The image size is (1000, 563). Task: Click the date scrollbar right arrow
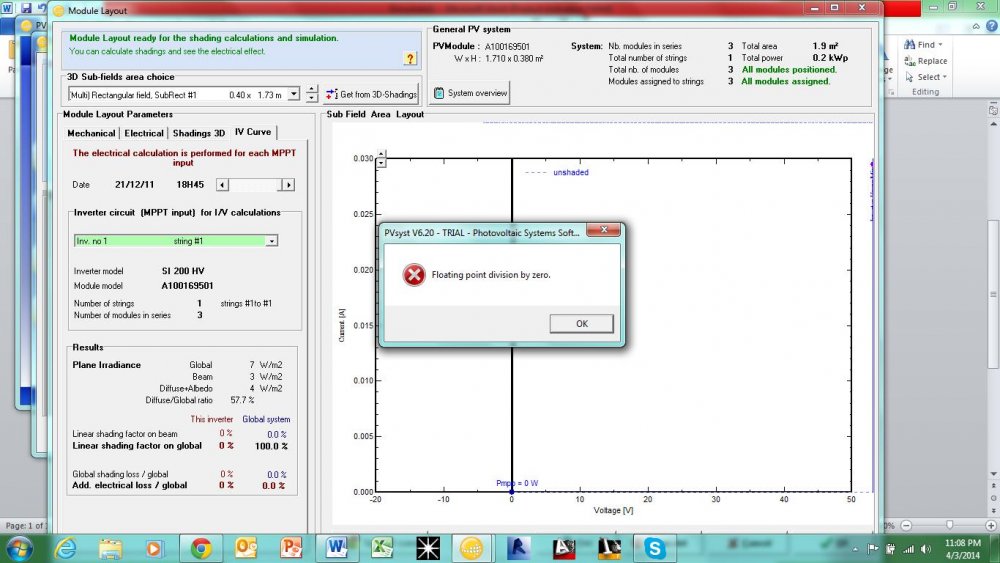point(288,185)
